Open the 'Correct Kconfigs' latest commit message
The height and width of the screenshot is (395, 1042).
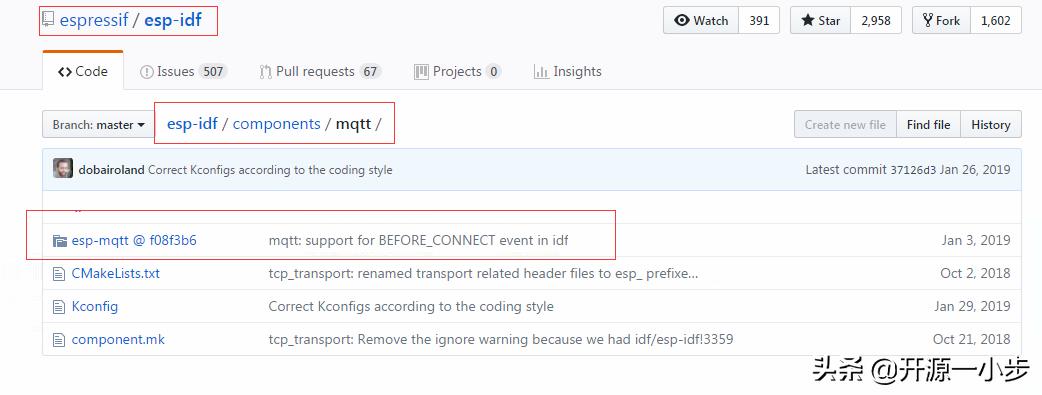(x=270, y=170)
